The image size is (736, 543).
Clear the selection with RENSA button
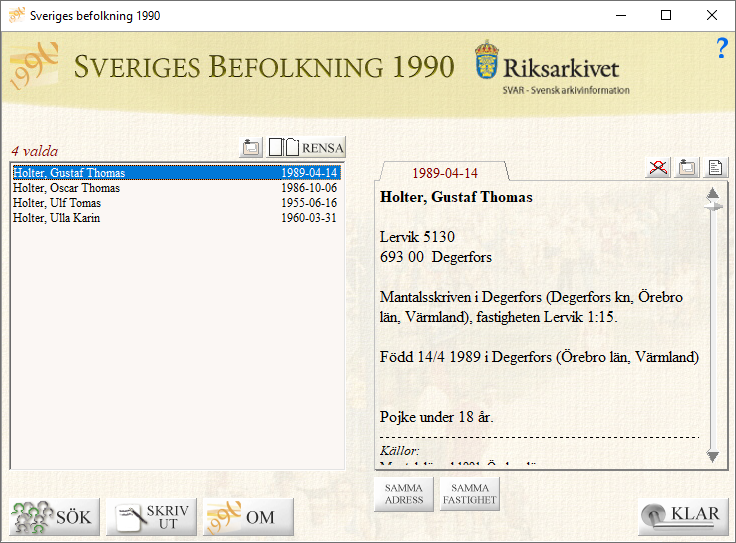[x=306, y=148]
